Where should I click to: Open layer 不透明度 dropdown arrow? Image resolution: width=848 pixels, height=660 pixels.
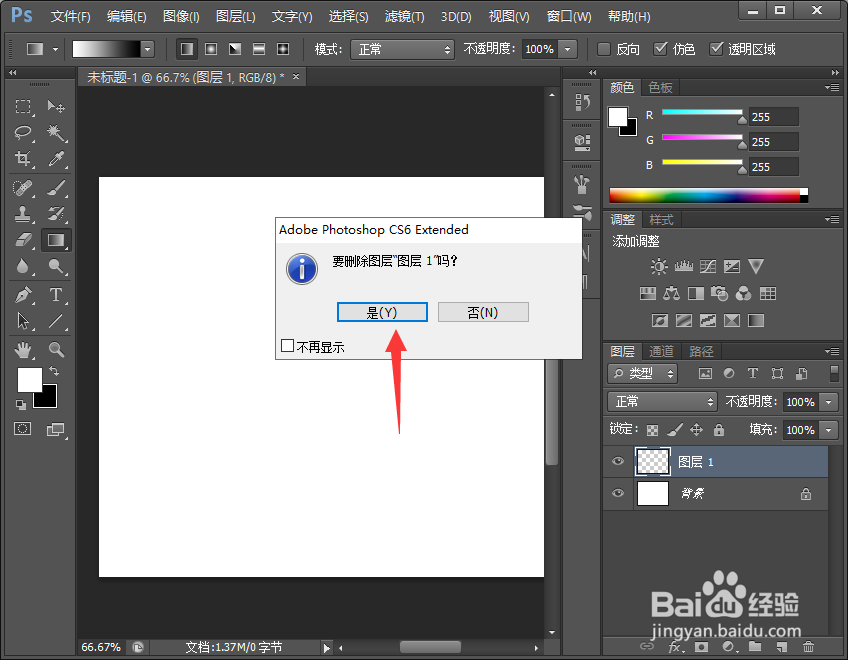829,402
